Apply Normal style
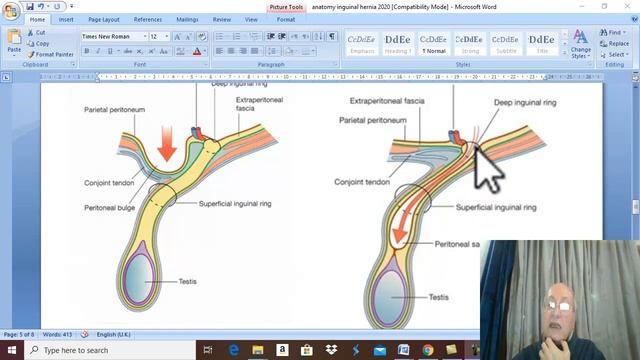640x360 pixels. coord(433,44)
